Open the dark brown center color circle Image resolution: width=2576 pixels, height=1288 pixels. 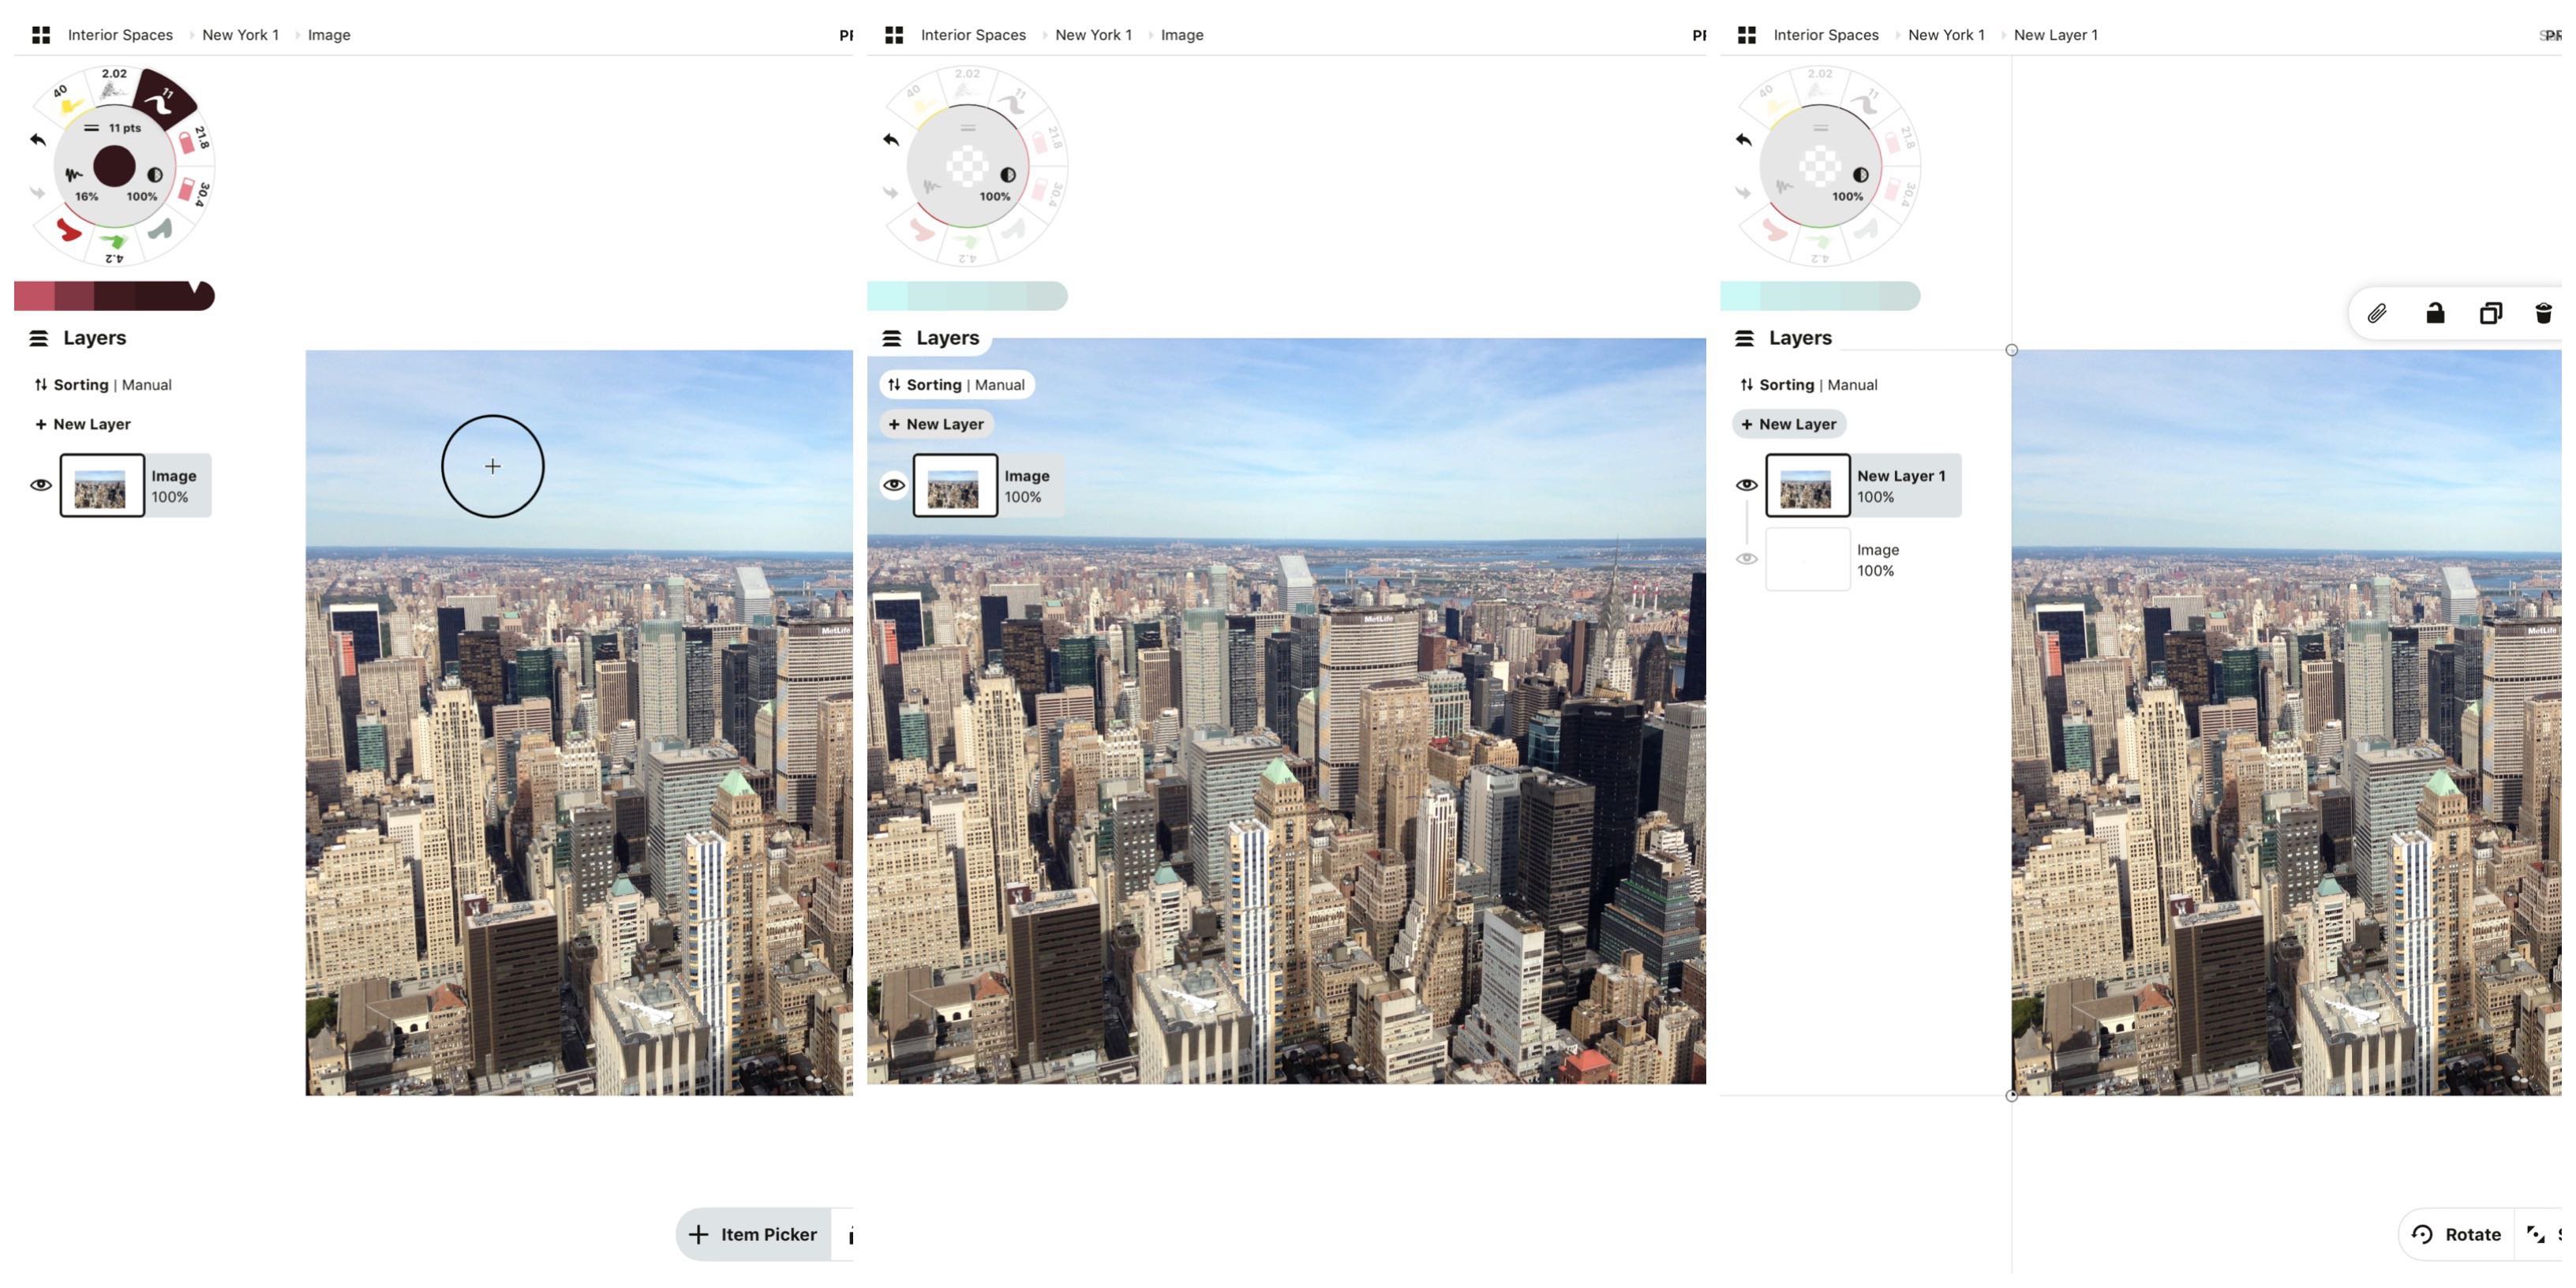[114, 166]
